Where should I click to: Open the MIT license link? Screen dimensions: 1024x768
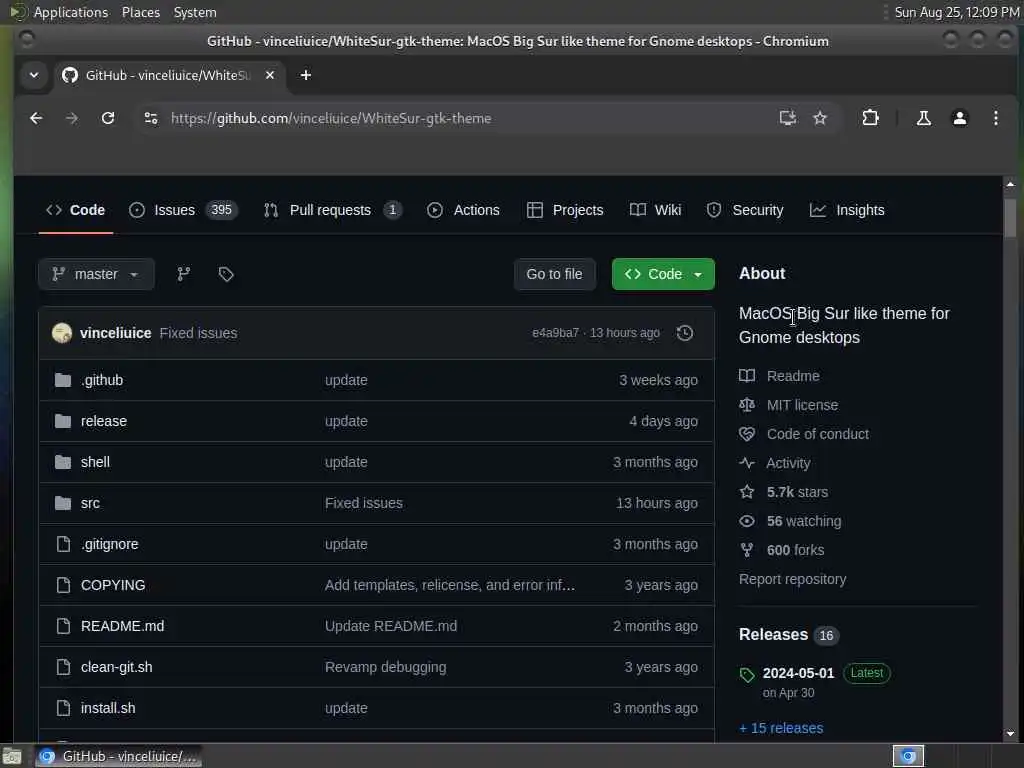(x=803, y=405)
